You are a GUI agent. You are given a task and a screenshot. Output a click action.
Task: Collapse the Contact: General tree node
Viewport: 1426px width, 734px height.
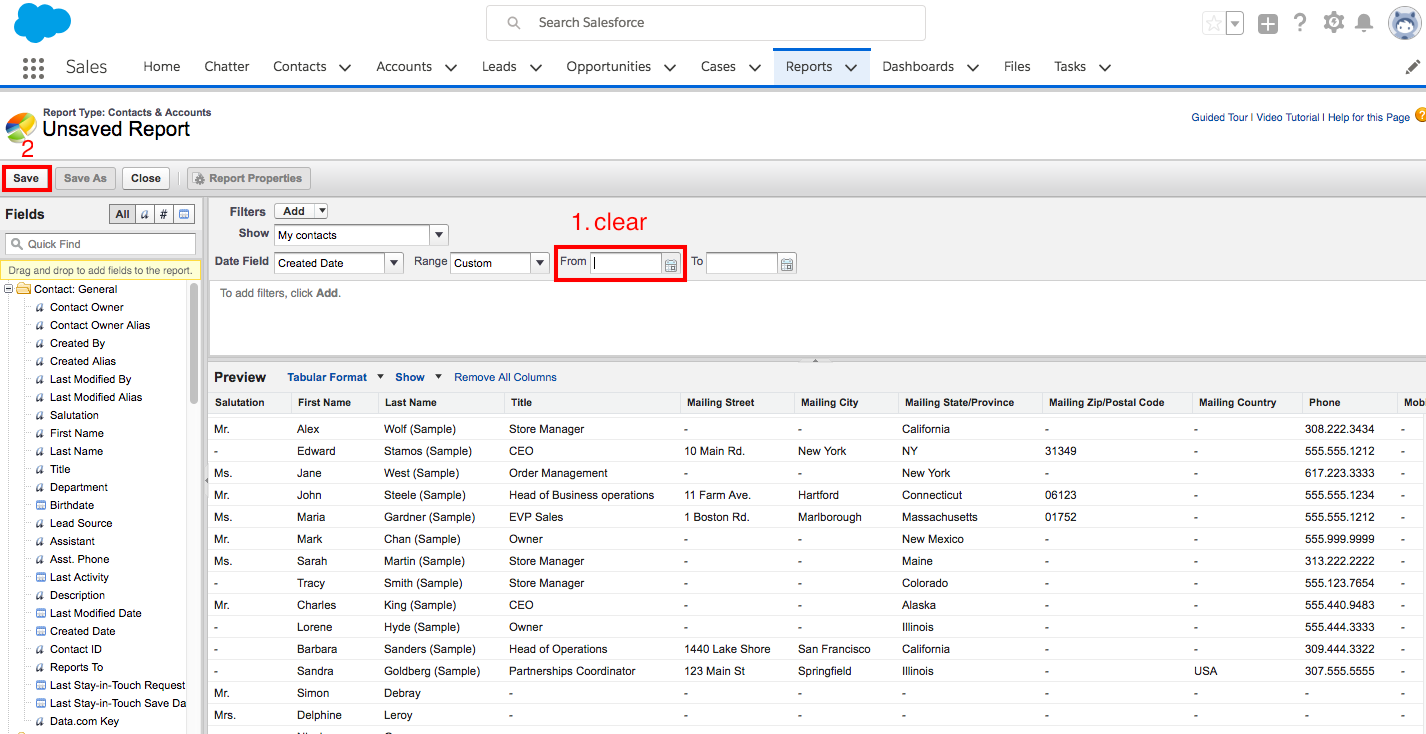8,289
